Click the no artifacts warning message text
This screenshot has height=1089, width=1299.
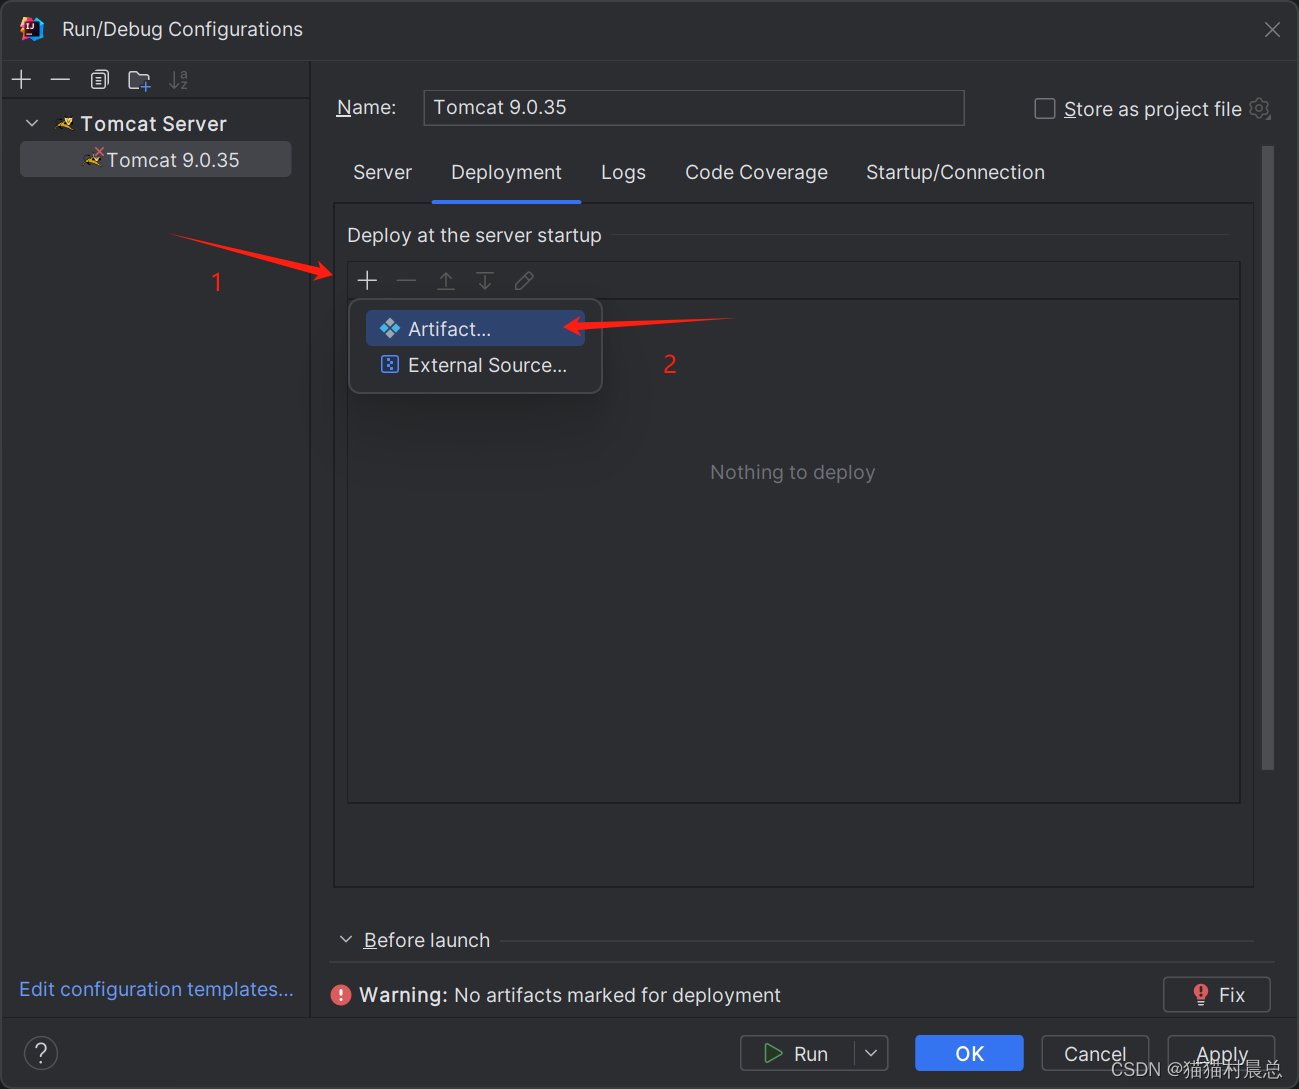tap(617, 995)
